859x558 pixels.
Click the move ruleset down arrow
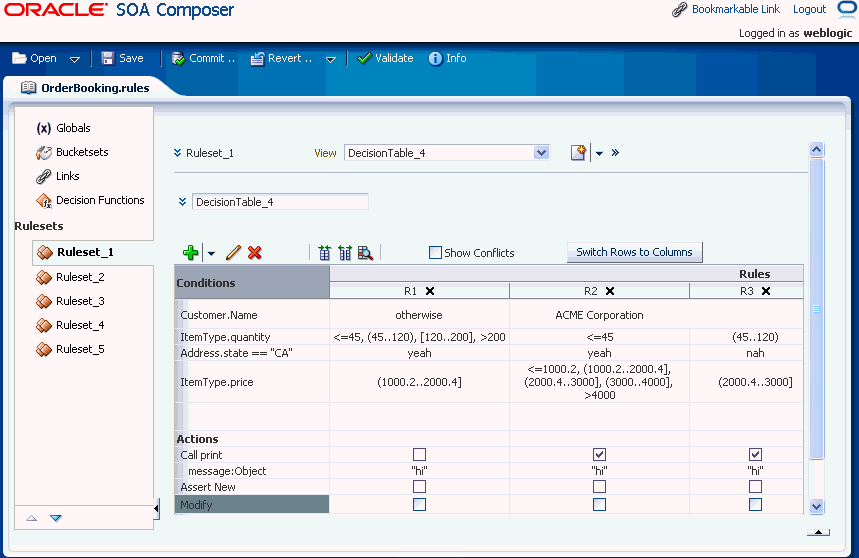tap(56, 518)
